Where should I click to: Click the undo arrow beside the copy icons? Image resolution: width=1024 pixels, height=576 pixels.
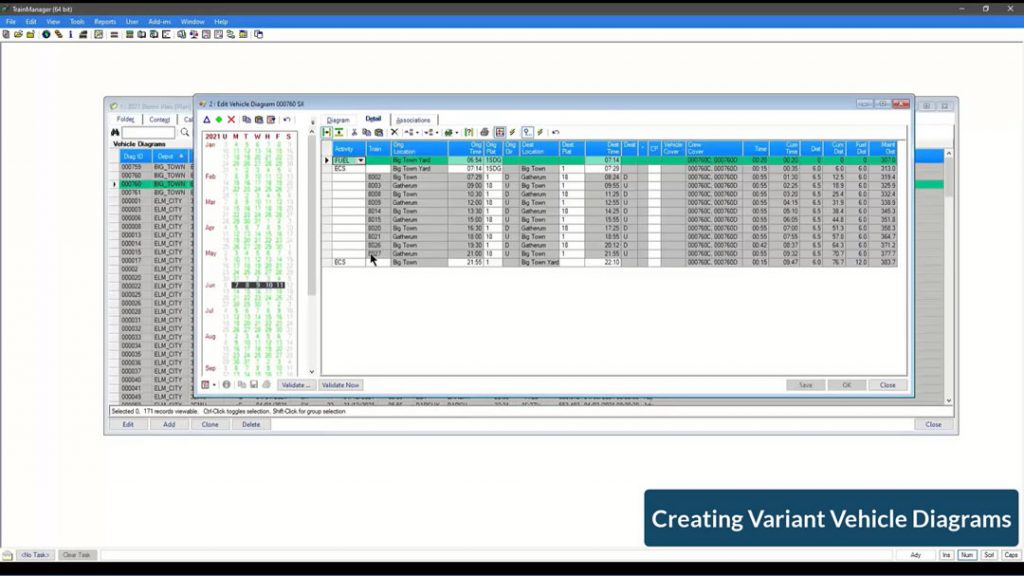click(x=287, y=119)
